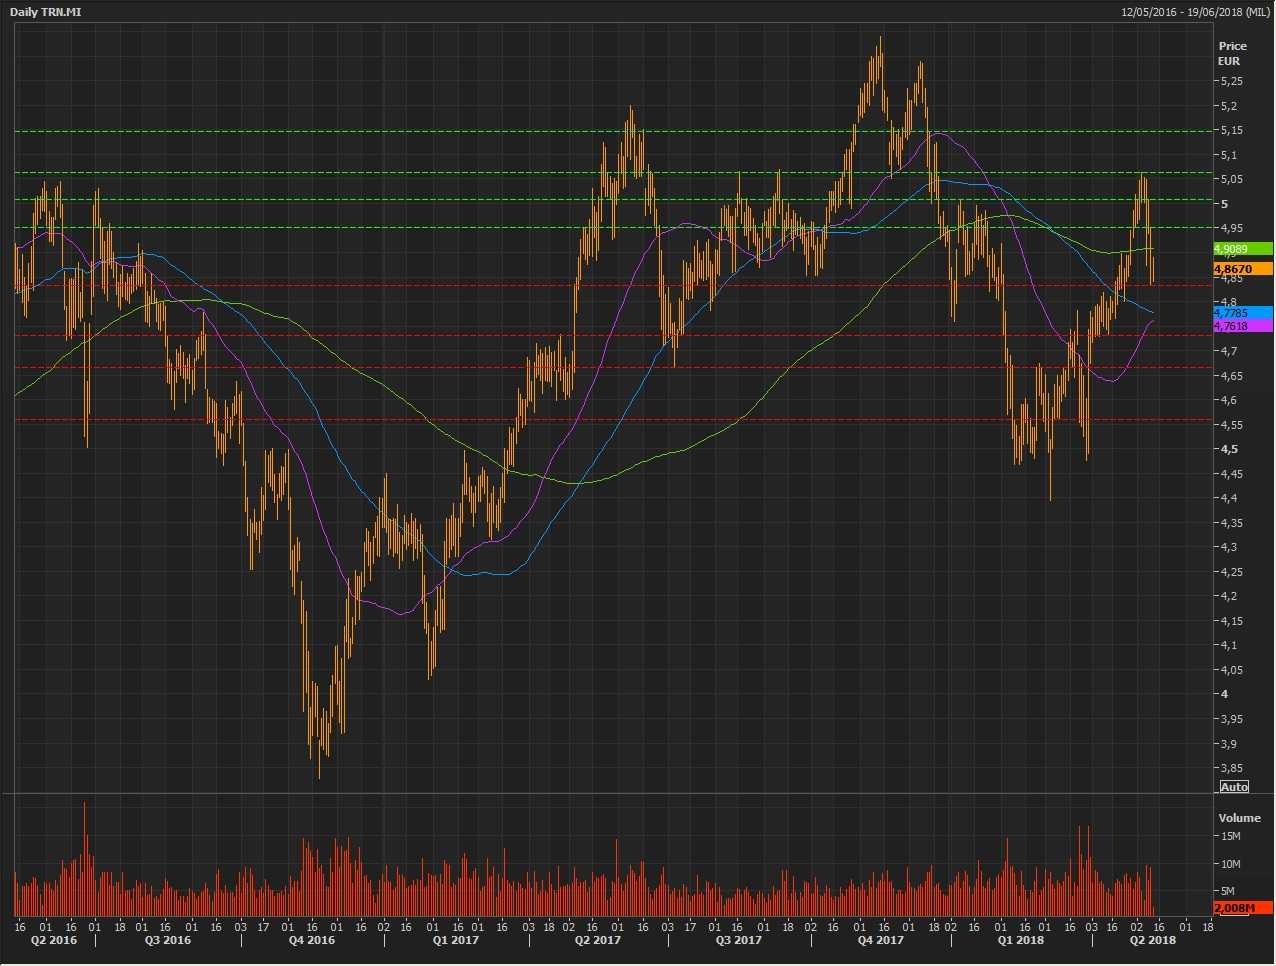Image resolution: width=1276 pixels, height=966 pixels.
Task: Click the Q1 2017 time axis label
Action: pyautogui.click(x=455, y=940)
